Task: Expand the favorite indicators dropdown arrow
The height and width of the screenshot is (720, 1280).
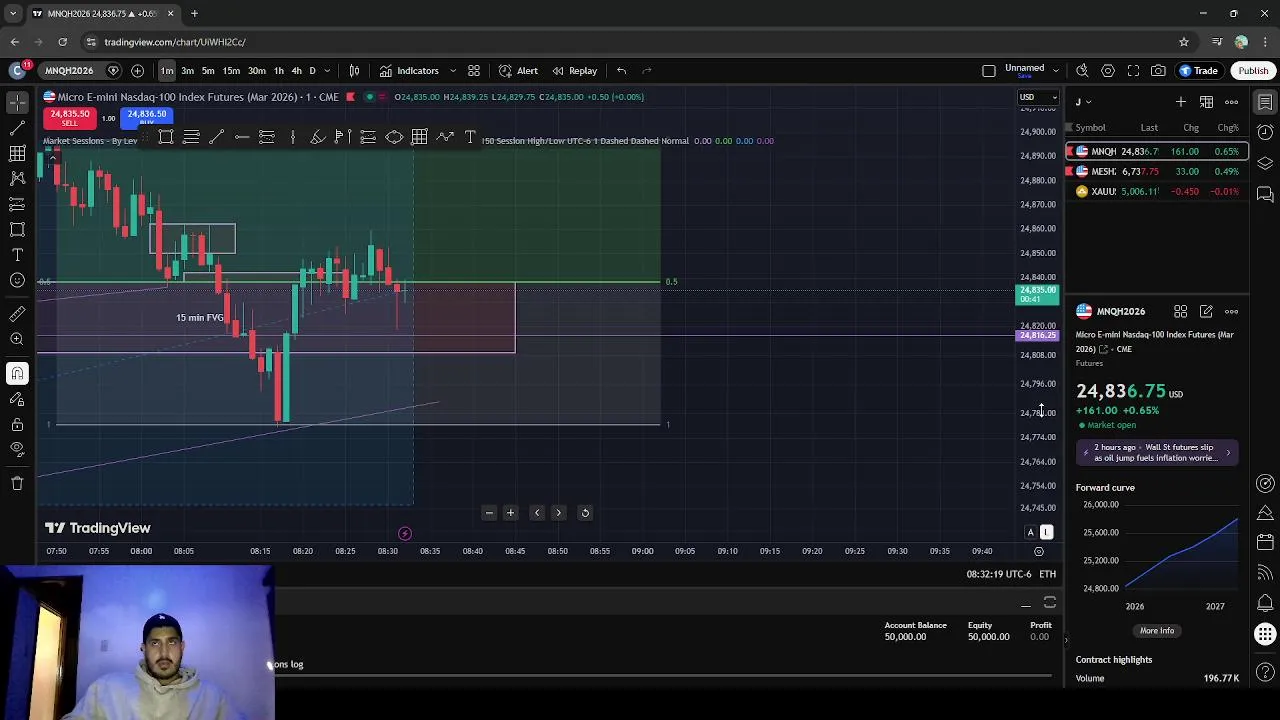Action: [x=452, y=71]
